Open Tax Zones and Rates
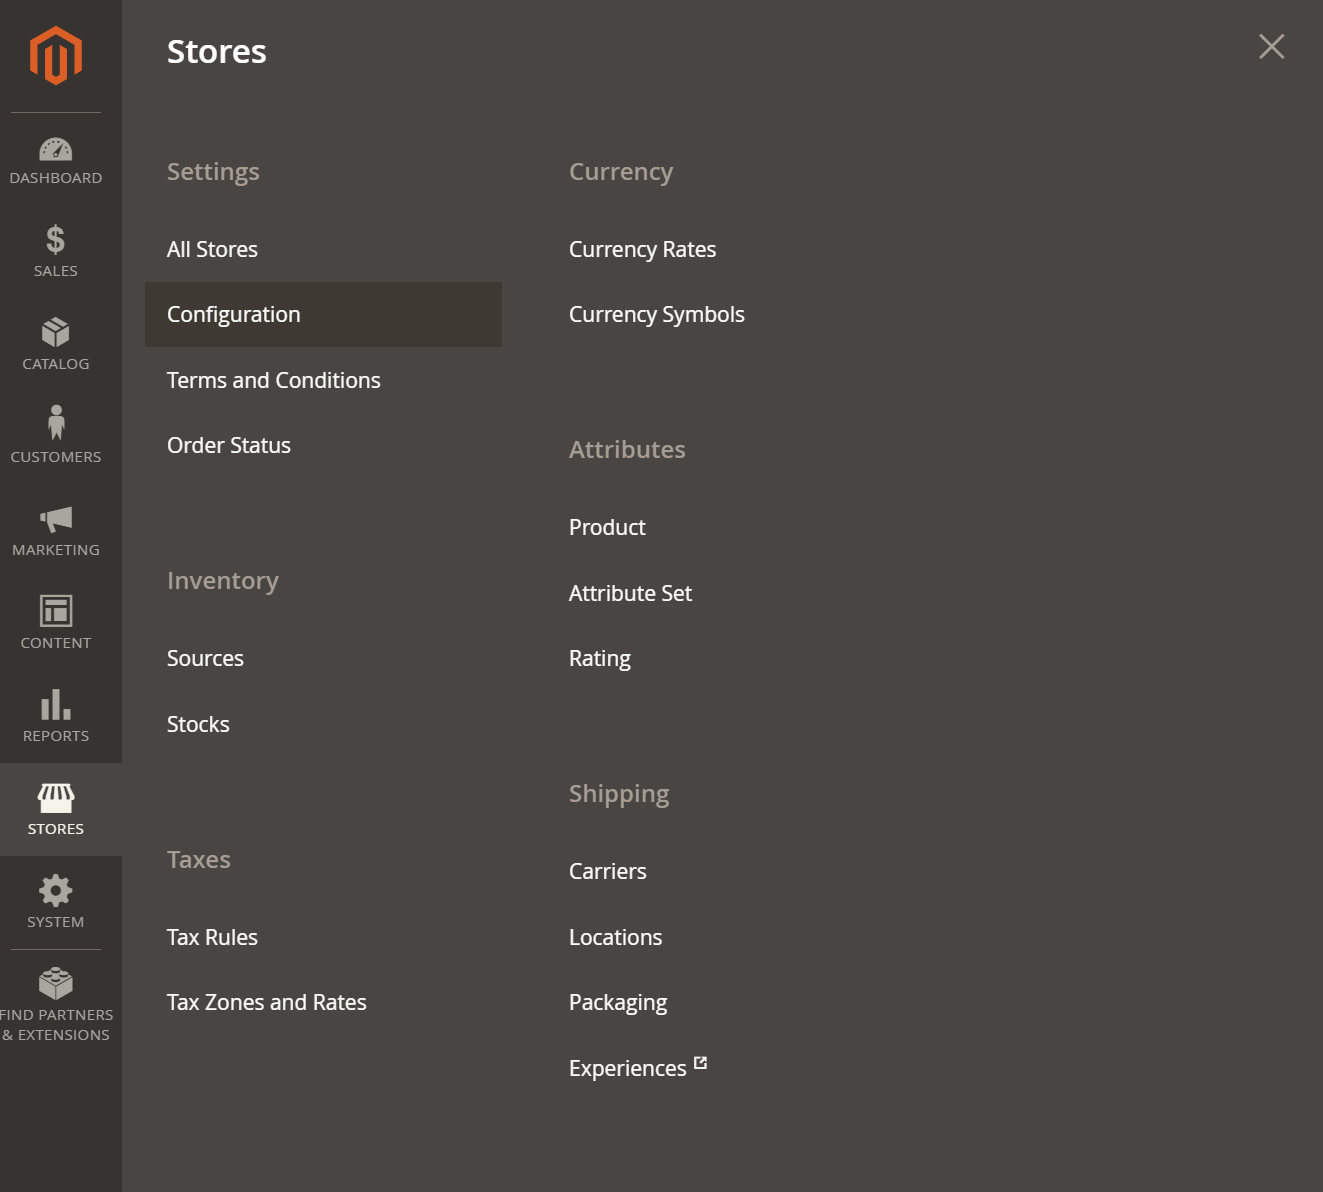 267,1002
